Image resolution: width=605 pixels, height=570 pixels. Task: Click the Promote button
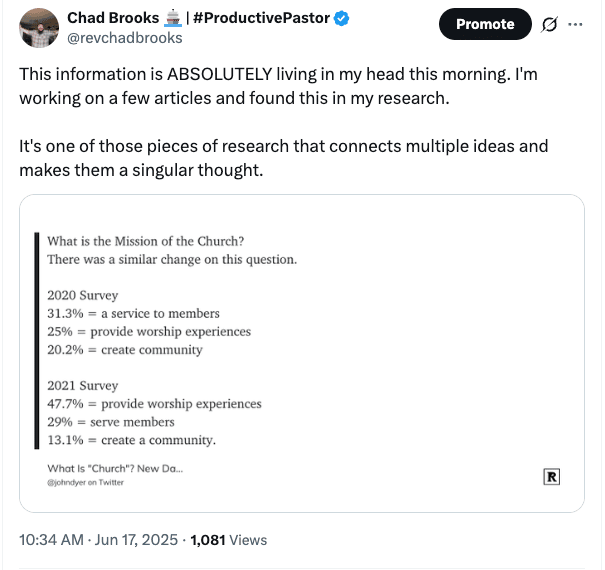(x=485, y=24)
